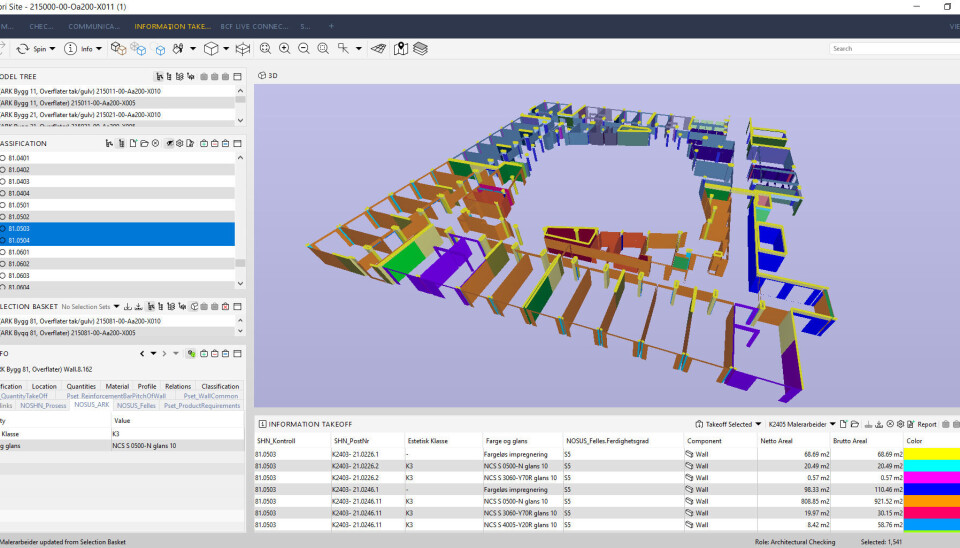The image size is (960, 548).
Task: Go back in Info panel history
Action: (142, 353)
